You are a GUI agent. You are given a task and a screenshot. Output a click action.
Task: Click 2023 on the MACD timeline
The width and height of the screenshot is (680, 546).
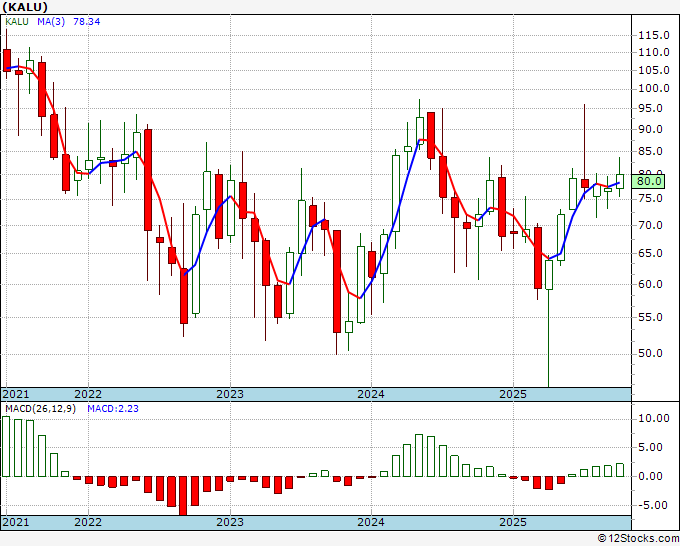point(230,522)
